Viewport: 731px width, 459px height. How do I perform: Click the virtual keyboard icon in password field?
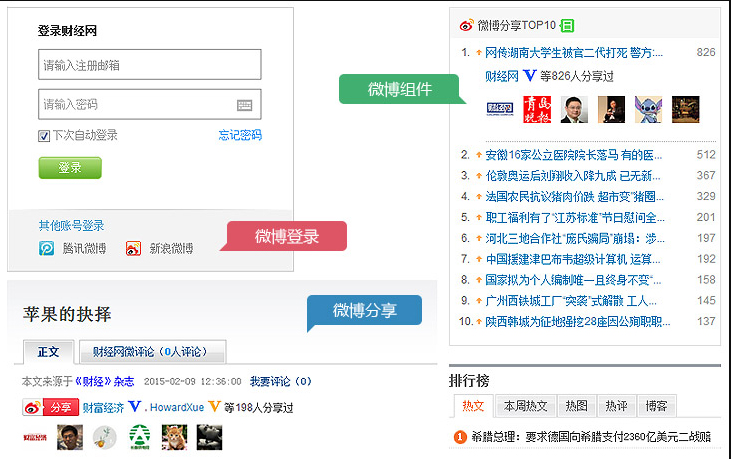point(245,105)
